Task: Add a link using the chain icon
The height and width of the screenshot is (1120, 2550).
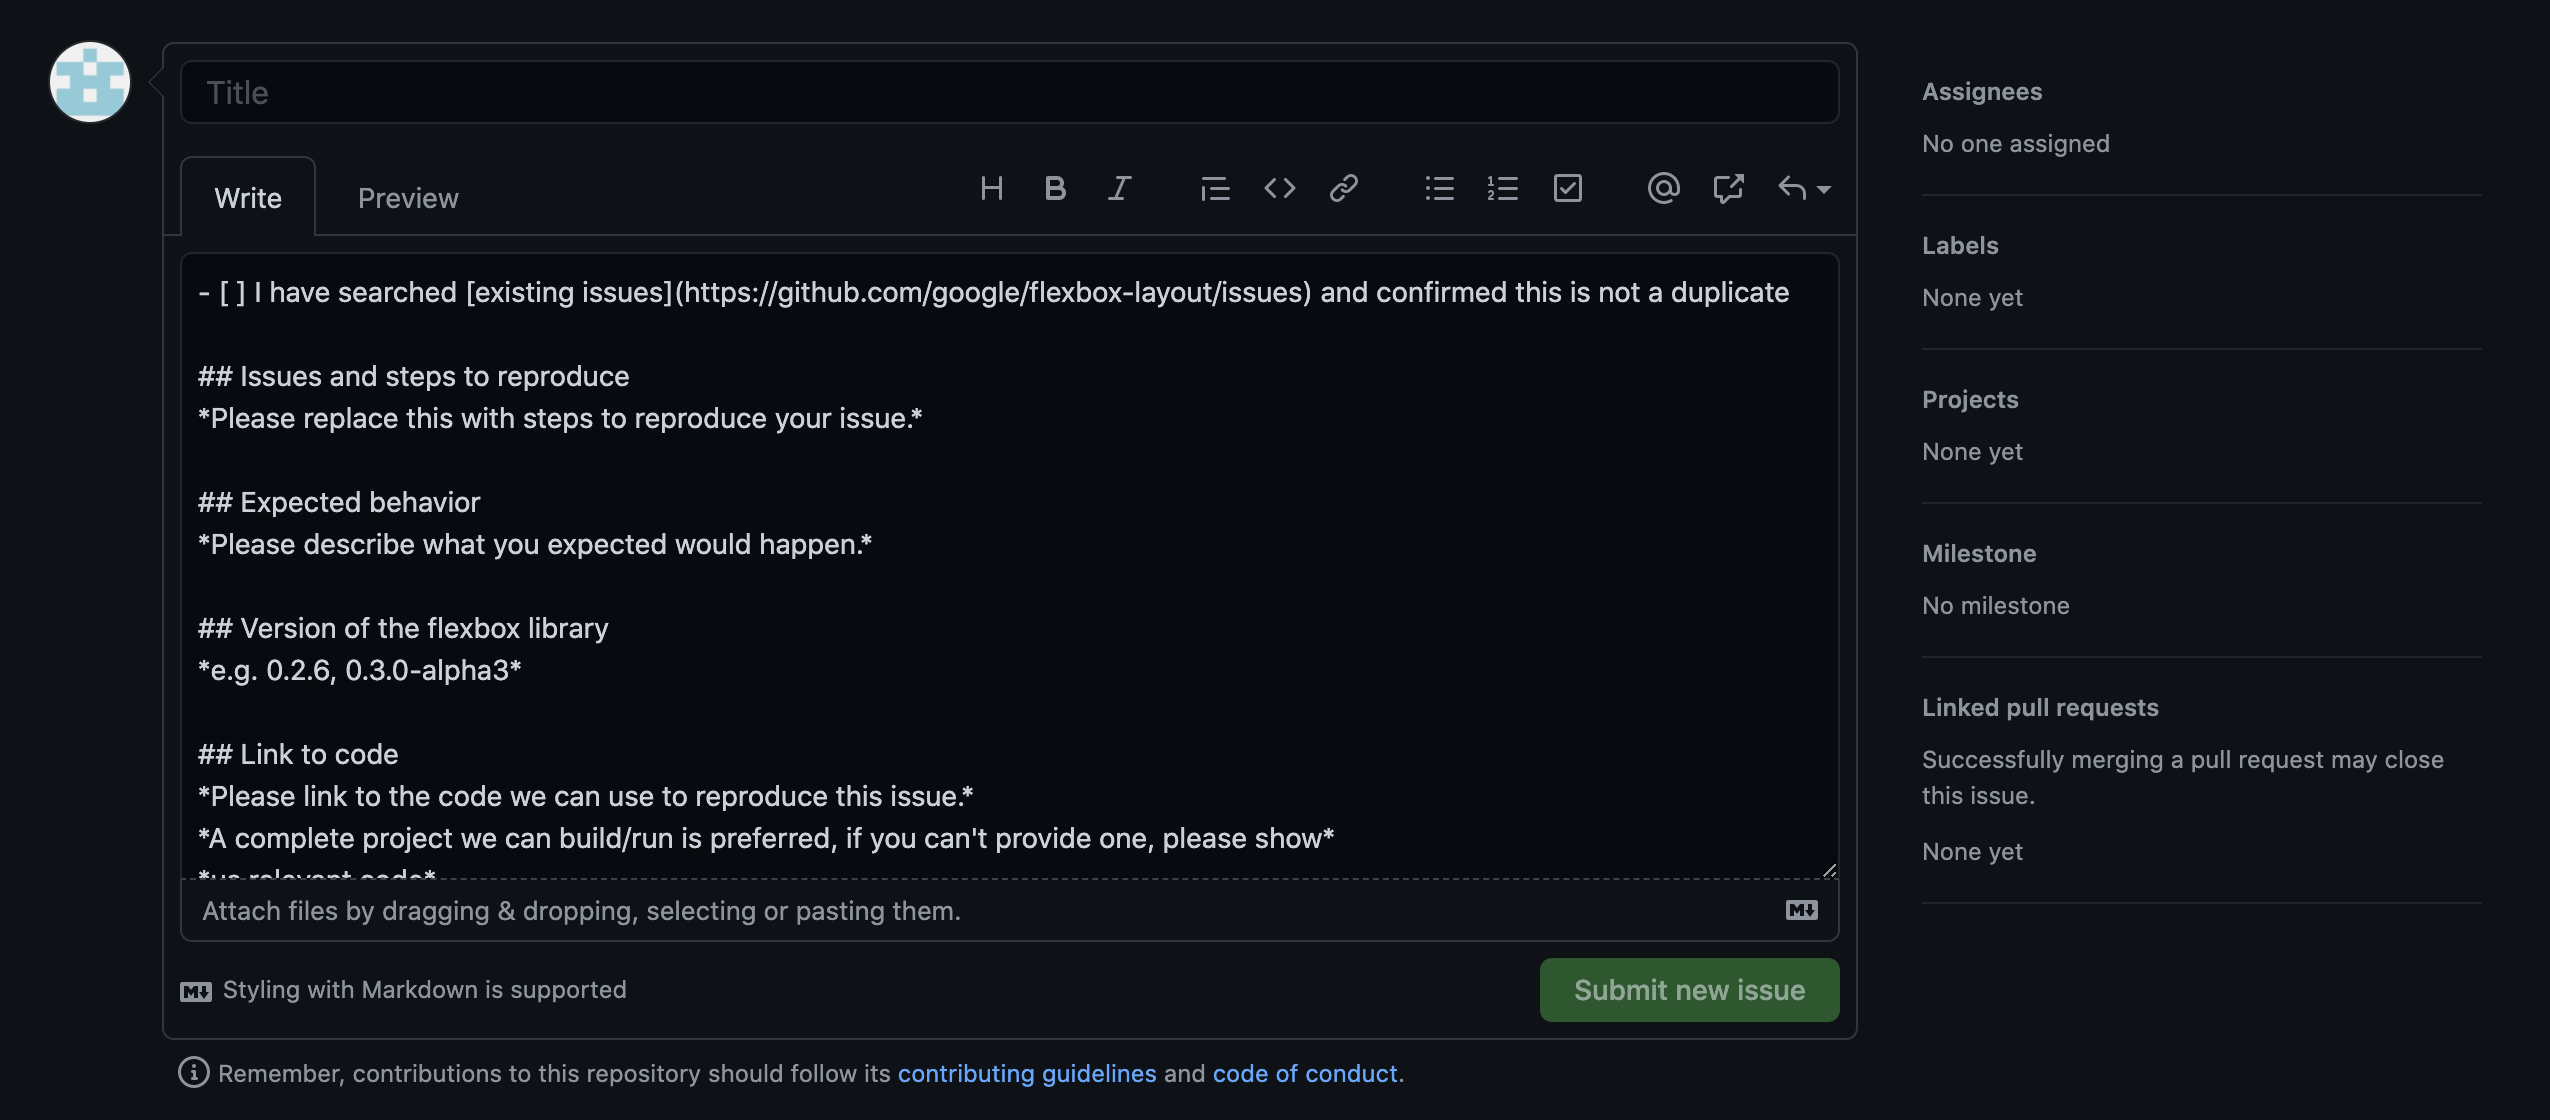Action: click(x=1343, y=188)
